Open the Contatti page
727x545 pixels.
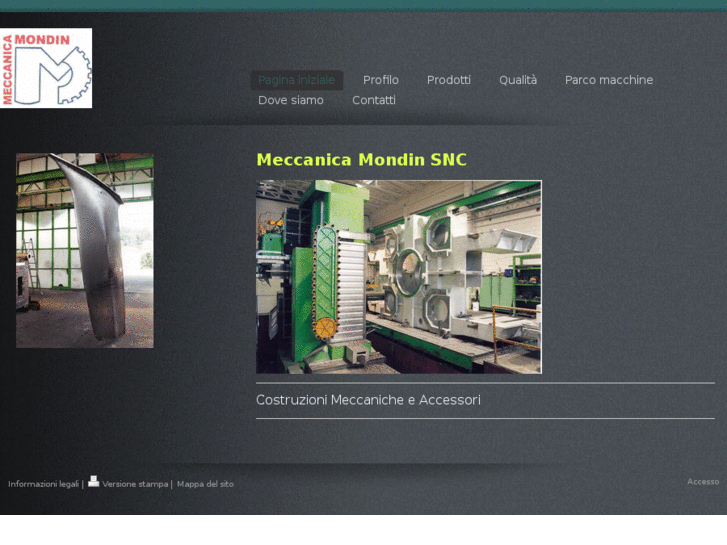(x=373, y=100)
